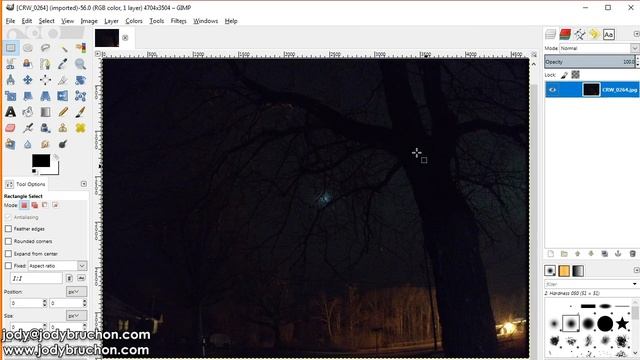The height and width of the screenshot is (360, 640).
Task: Select the Free Select lasso tool
Action: point(45,48)
